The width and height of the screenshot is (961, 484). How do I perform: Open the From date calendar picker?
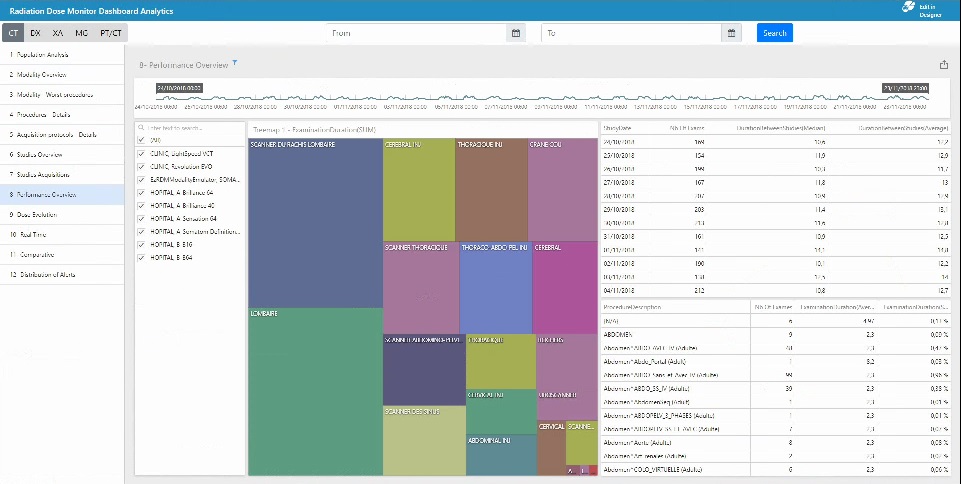click(x=516, y=33)
